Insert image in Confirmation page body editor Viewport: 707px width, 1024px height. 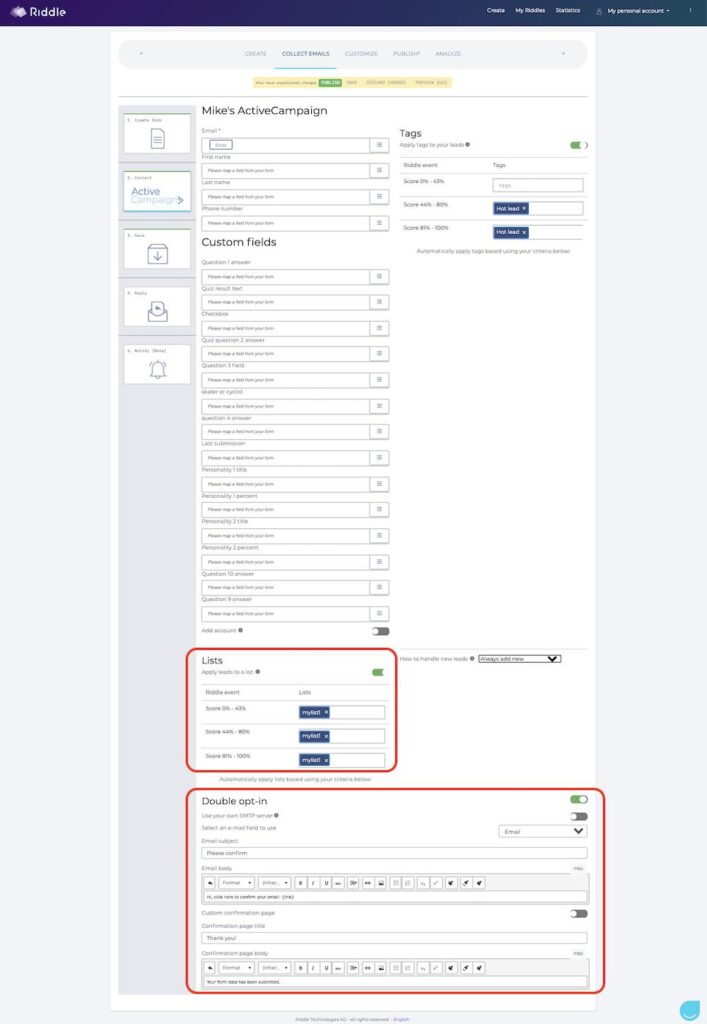[x=381, y=968]
